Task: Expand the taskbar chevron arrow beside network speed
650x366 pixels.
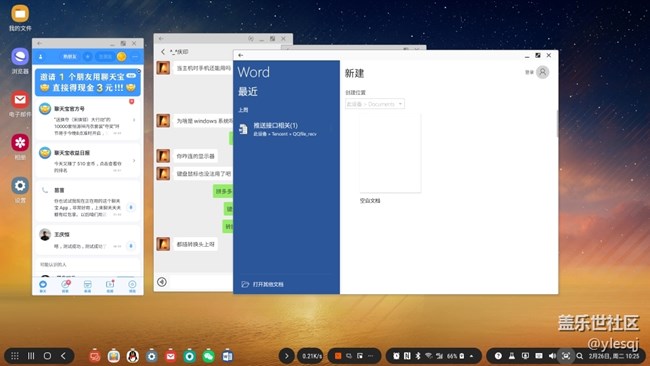Action: [x=286, y=356]
